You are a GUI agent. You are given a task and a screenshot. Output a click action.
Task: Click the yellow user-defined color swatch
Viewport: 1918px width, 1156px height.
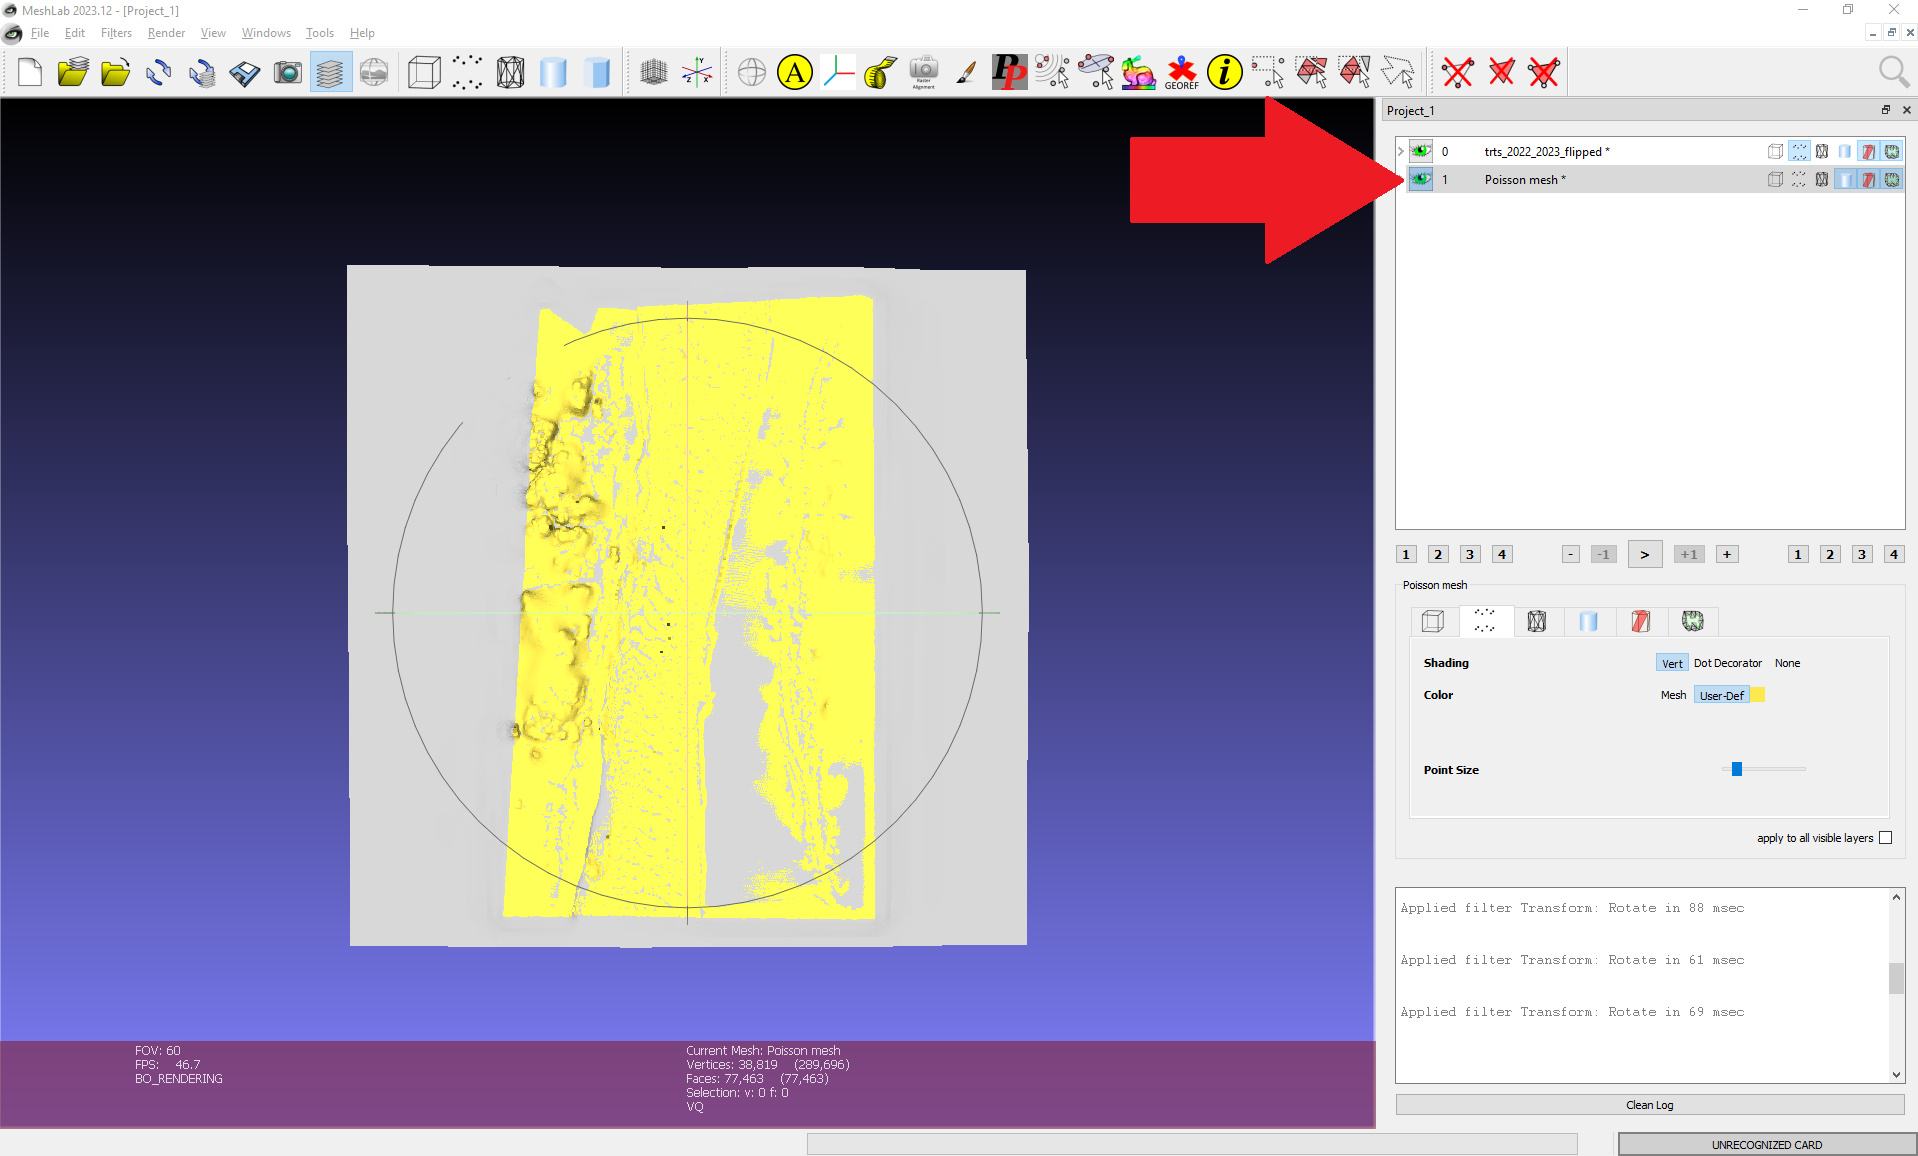coord(1757,695)
